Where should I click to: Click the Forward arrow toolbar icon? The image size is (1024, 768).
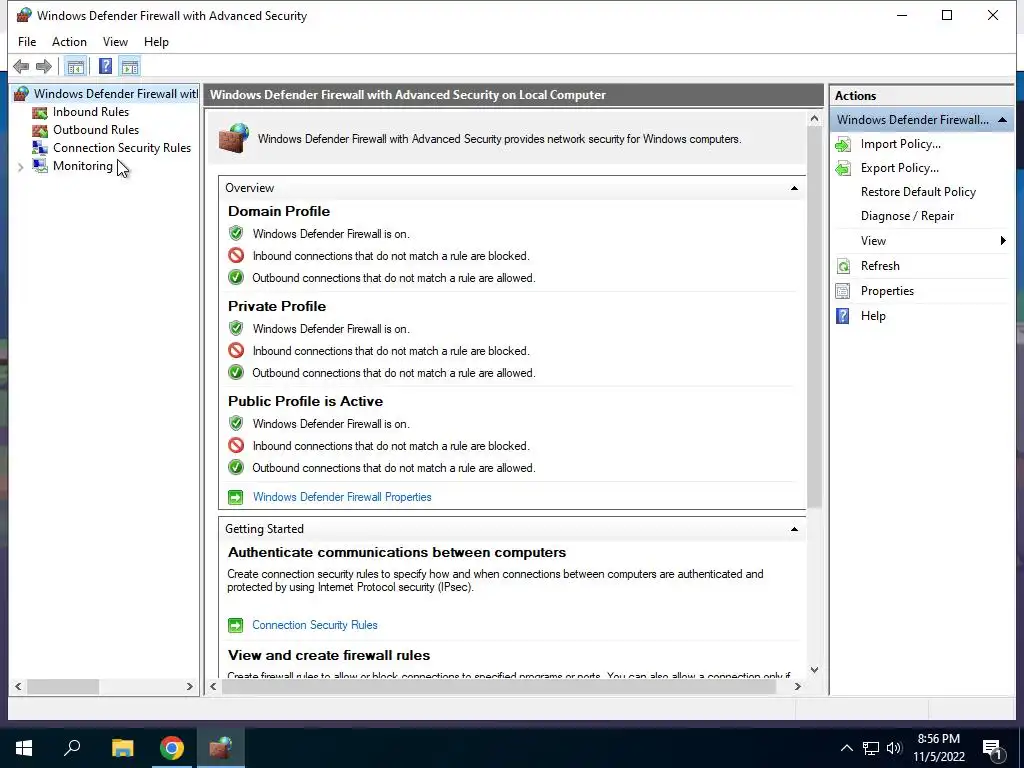[x=44, y=66]
